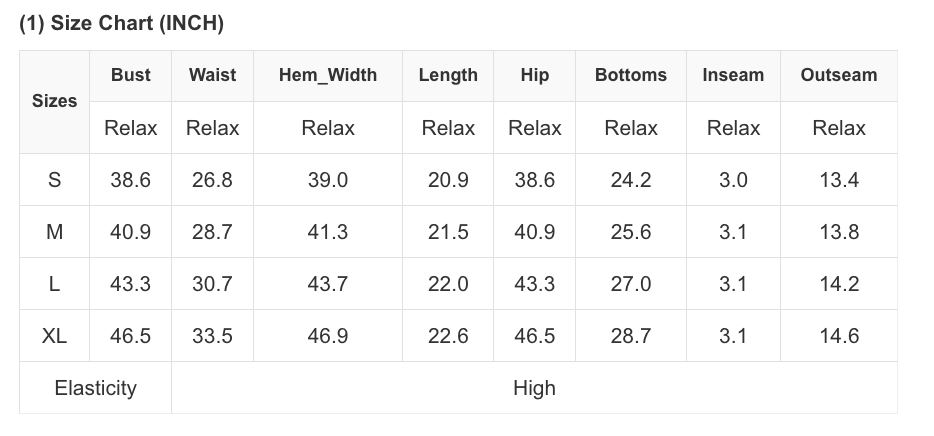This screenshot has height=436, width=934.
Task: Click the Bust column header
Action: pos(130,76)
